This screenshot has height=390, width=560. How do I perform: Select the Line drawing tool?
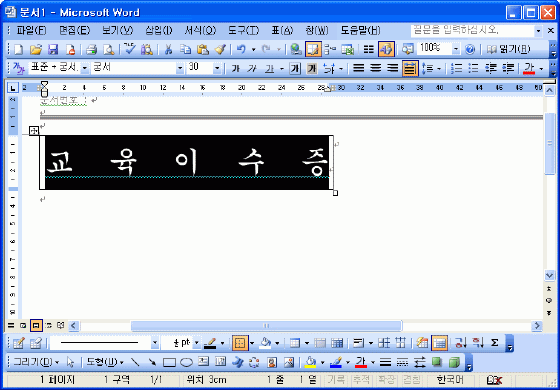[x=135, y=363]
